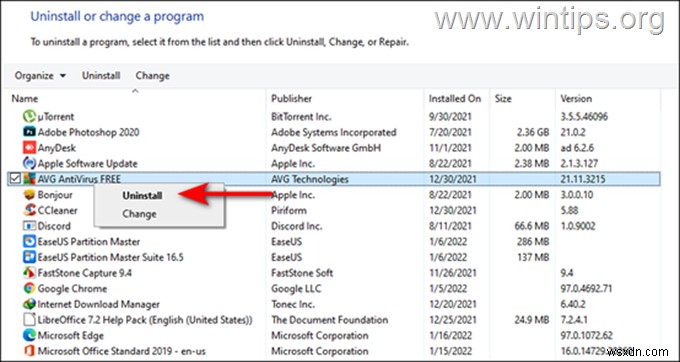Select the FastStone Capture 9.4 icon

pyautogui.click(x=29, y=273)
